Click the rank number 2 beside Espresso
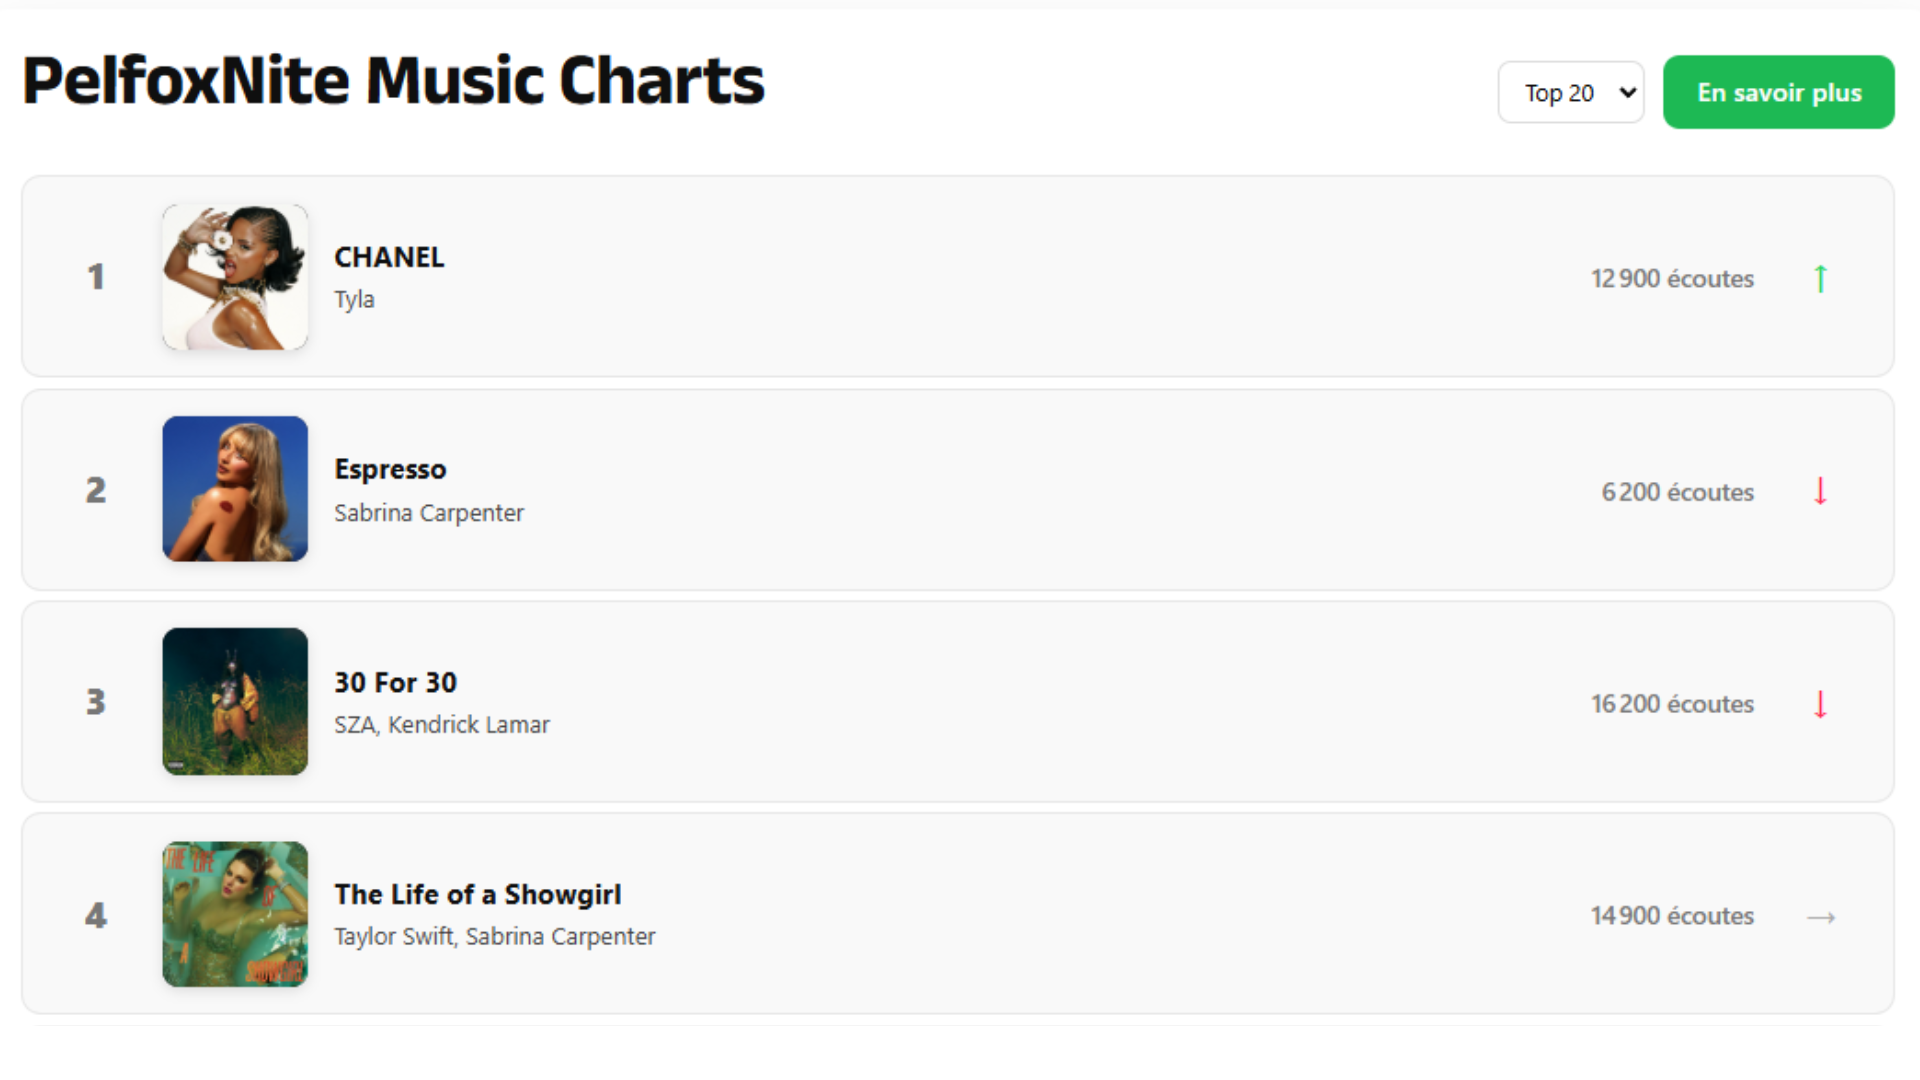The height and width of the screenshot is (1080, 1920). tap(96, 491)
